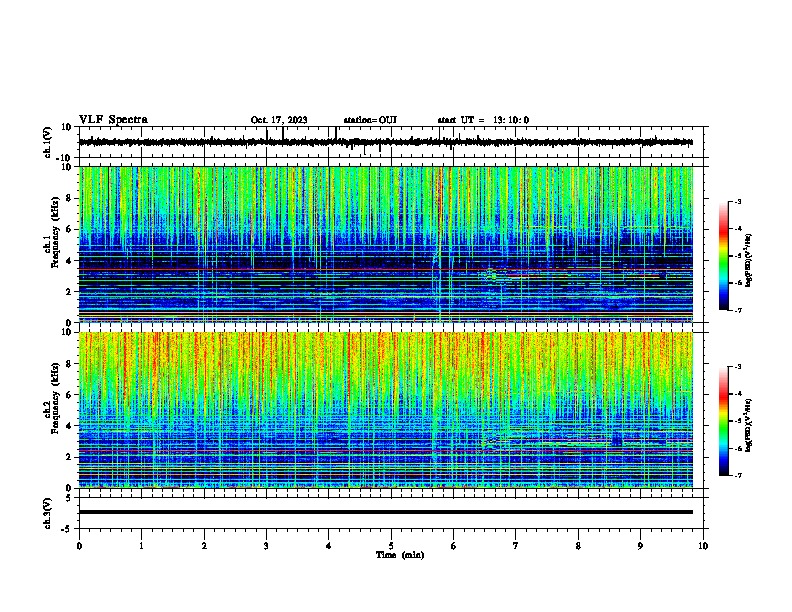Click the "-4" value on ch.2 colorbar
792x612 pixels.
(x=737, y=394)
